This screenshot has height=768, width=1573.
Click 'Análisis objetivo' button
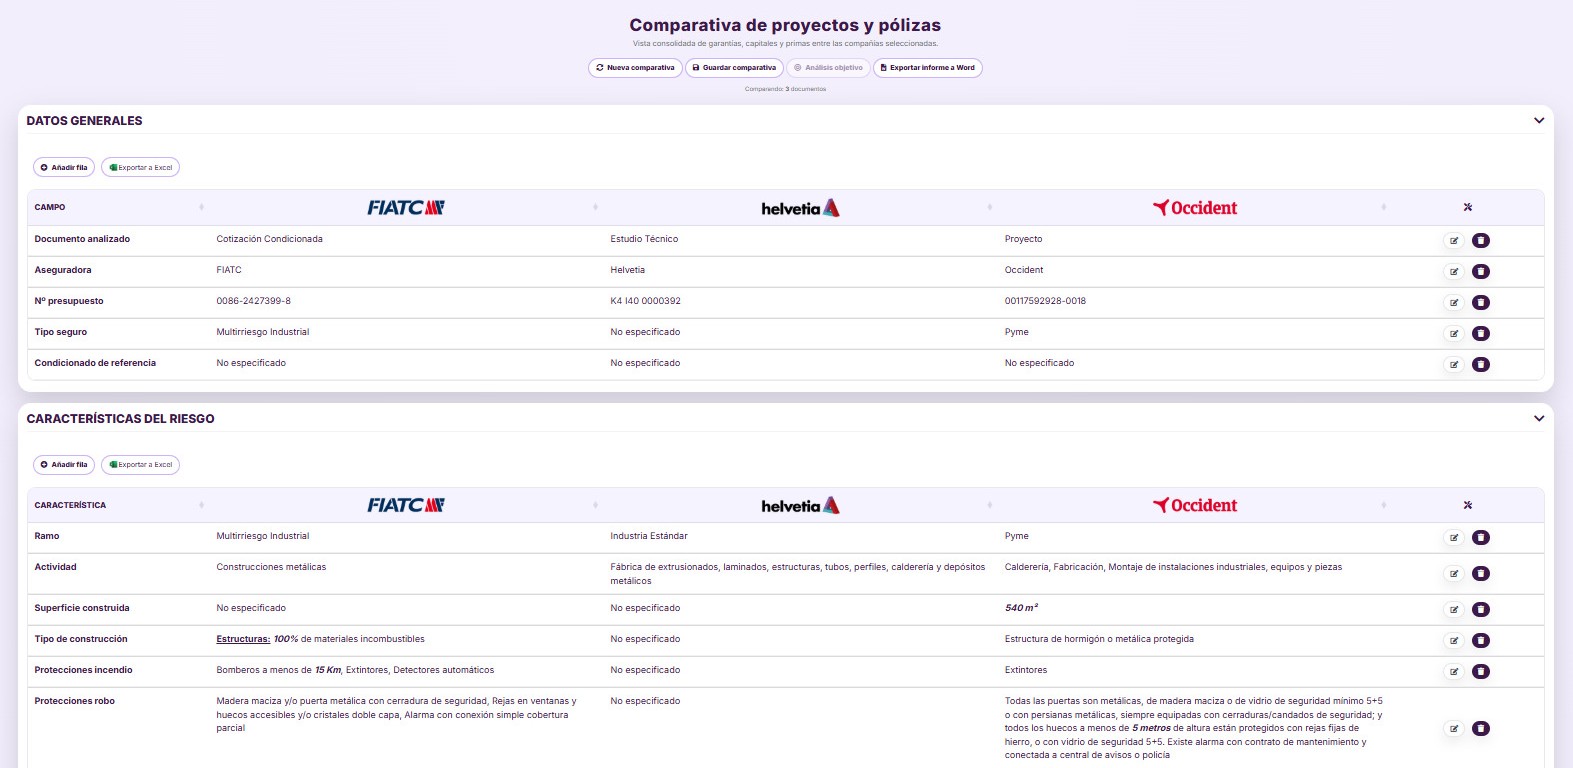coord(828,68)
